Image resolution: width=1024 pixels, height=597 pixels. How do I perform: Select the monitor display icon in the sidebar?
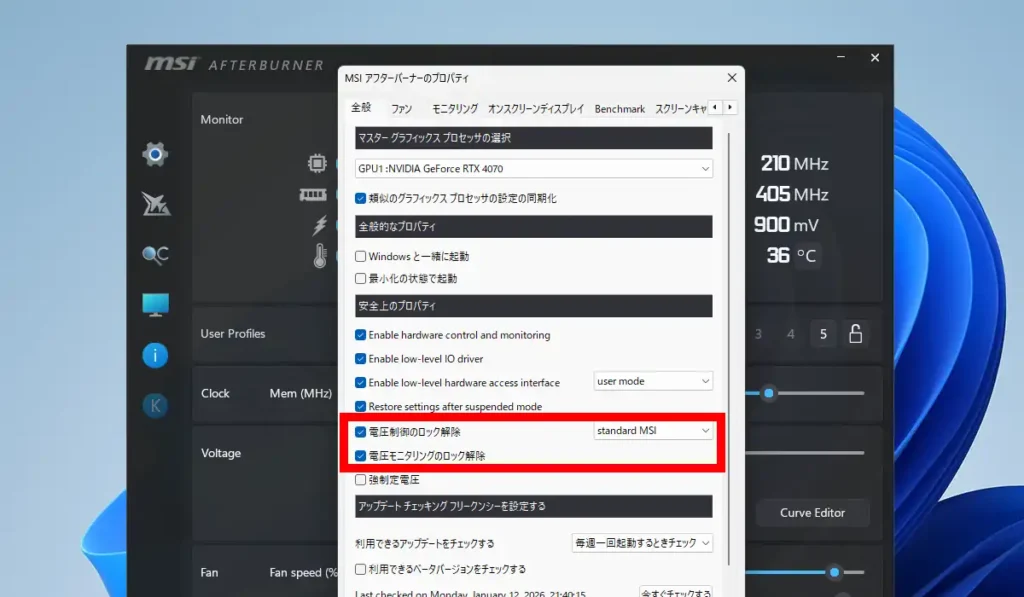(x=154, y=305)
